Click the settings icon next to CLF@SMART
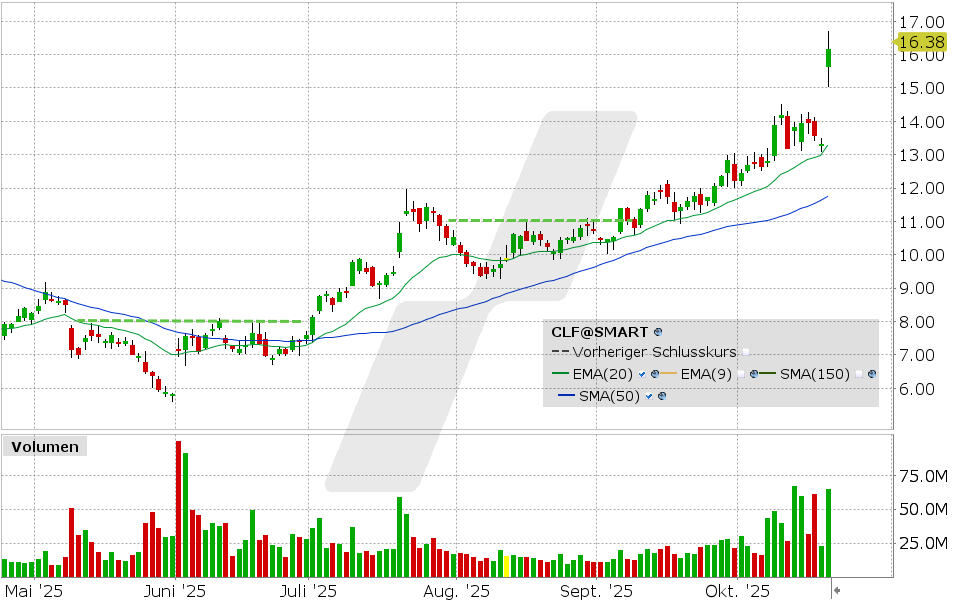This screenshot has width=960, height=600. point(658,331)
